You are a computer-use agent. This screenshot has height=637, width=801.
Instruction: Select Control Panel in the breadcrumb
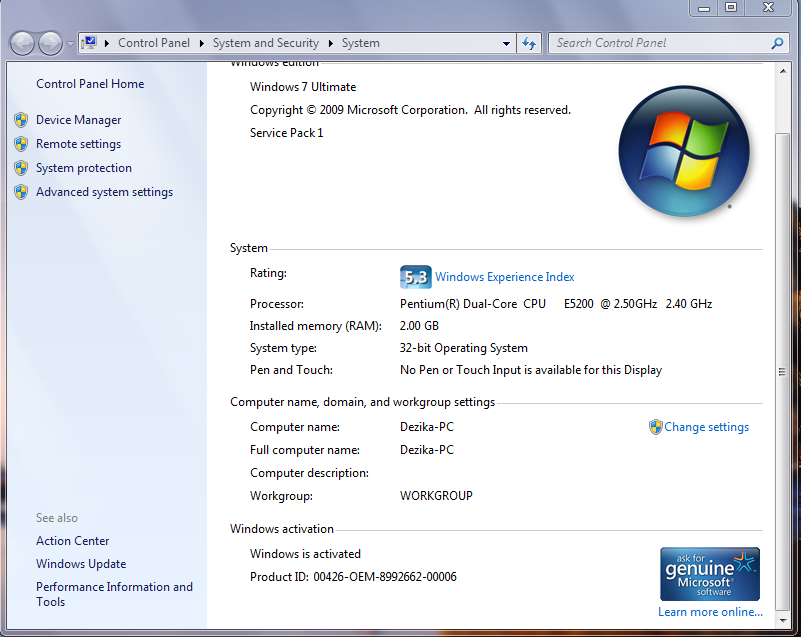[x=154, y=43]
